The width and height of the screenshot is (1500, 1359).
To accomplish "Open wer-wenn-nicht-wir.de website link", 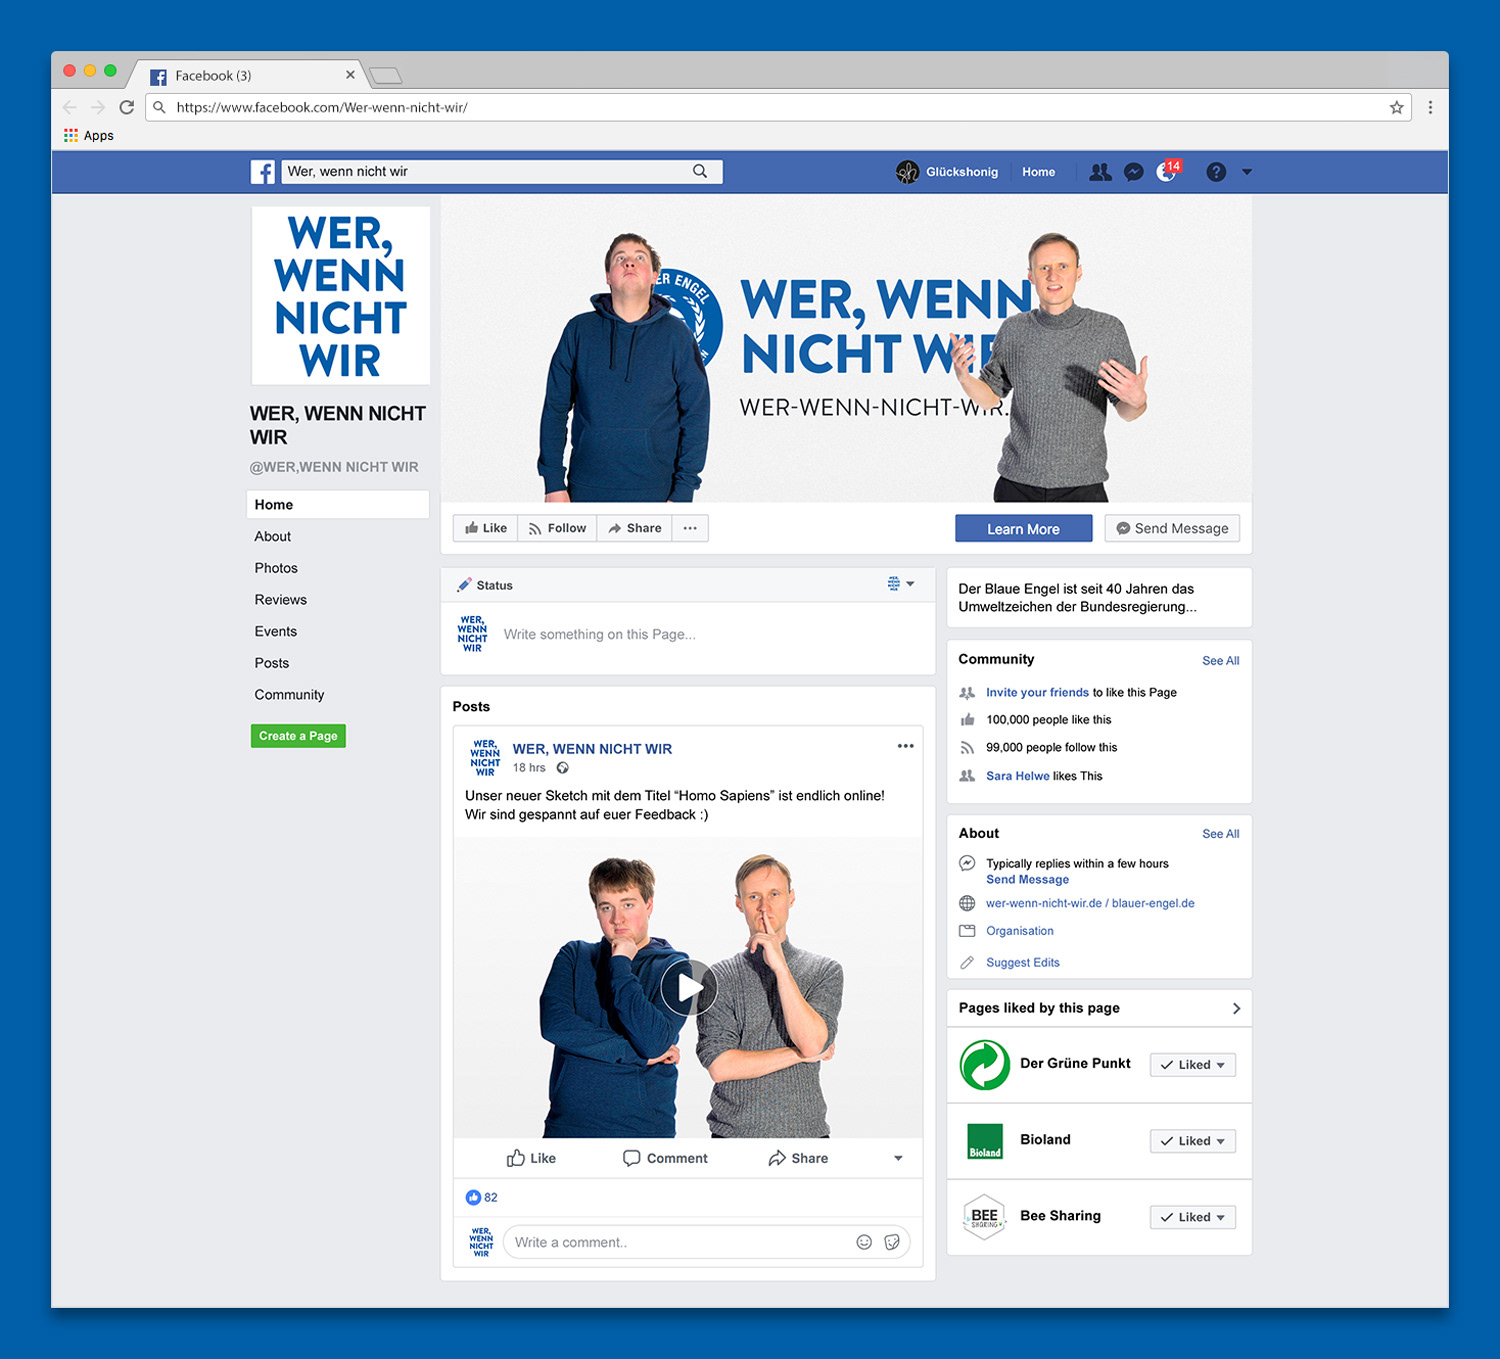I will pos(1043,903).
